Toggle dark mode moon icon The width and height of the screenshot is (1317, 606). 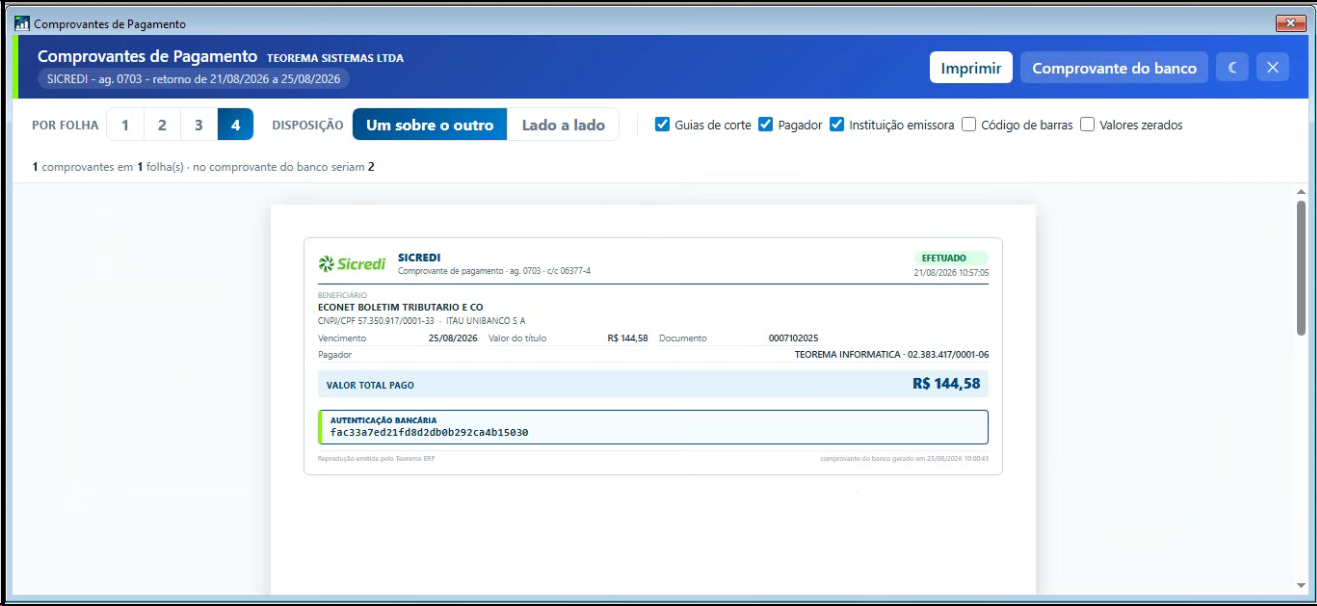(x=1233, y=68)
